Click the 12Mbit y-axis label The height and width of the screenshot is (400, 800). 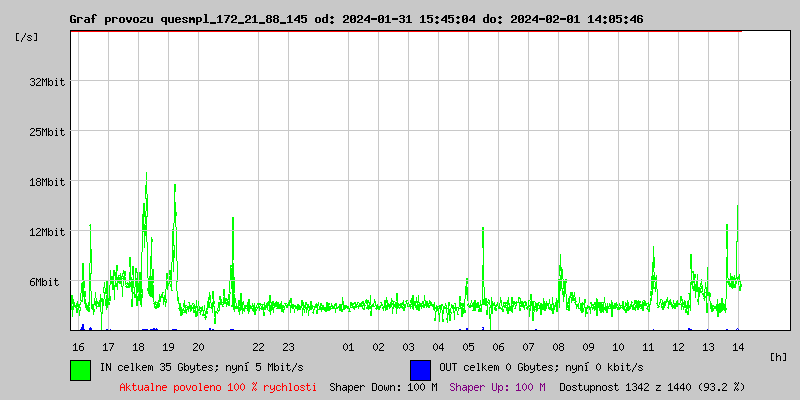click(x=47, y=232)
